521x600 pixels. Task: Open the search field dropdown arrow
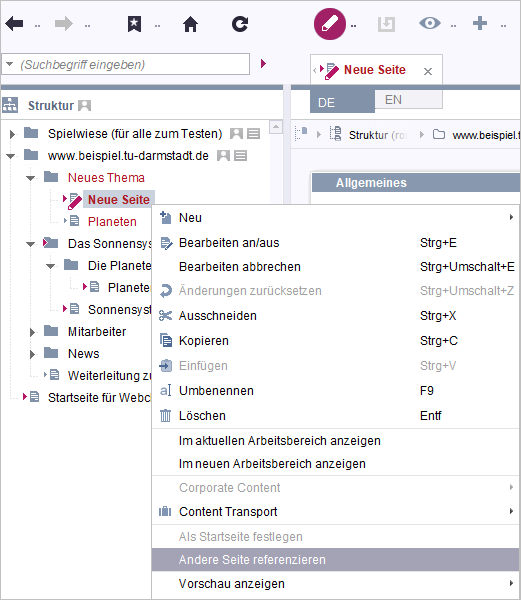(x=10, y=64)
